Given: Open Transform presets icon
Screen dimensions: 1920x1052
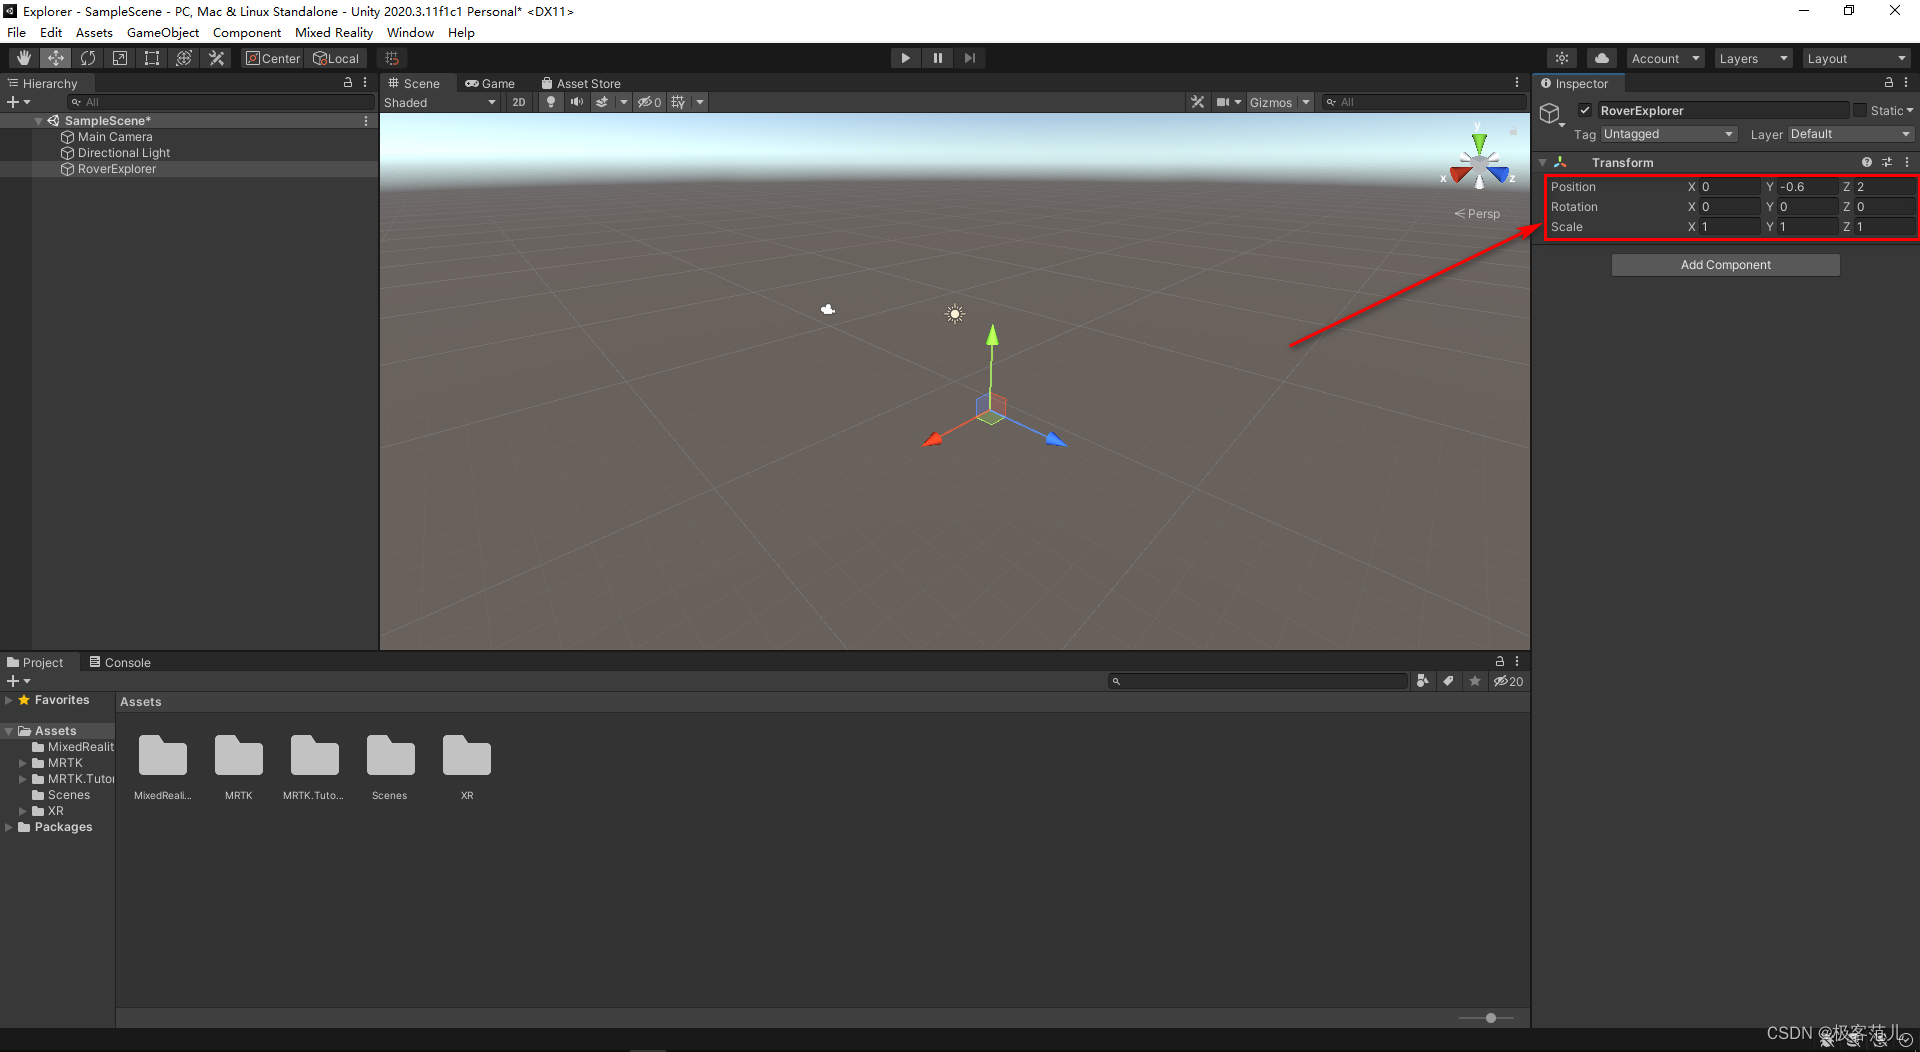Looking at the screenshot, I should pyautogui.click(x=1887, y=162).
